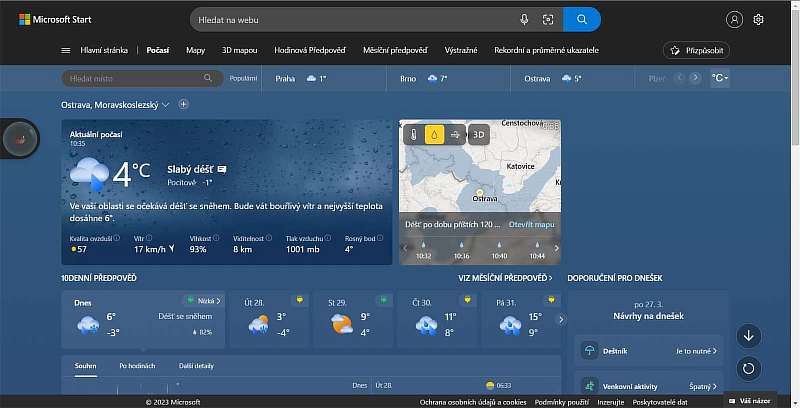Click the Přizpůsobit button
This screenshot has height=408, width=800.
tap(701, 50)
